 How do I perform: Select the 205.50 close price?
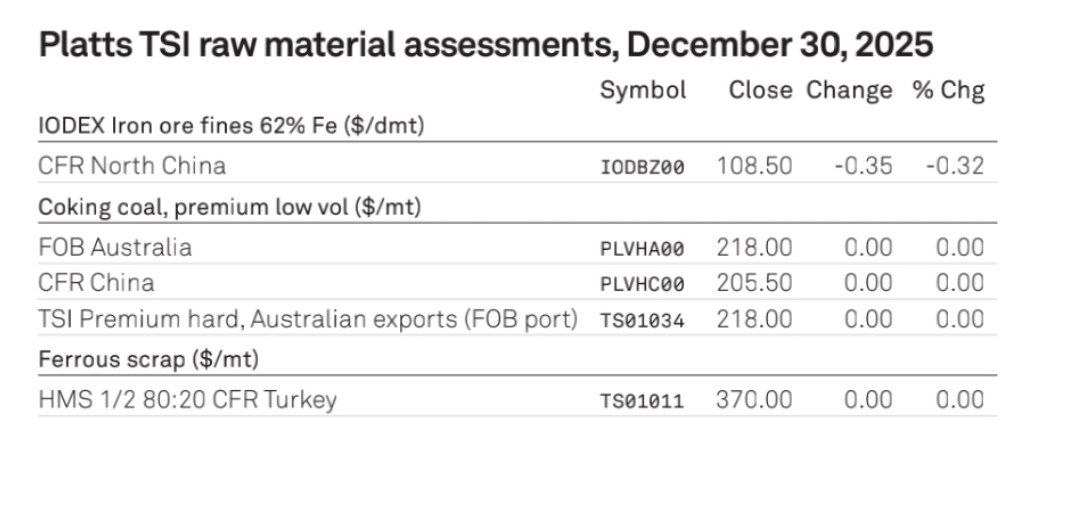(754, 283)
